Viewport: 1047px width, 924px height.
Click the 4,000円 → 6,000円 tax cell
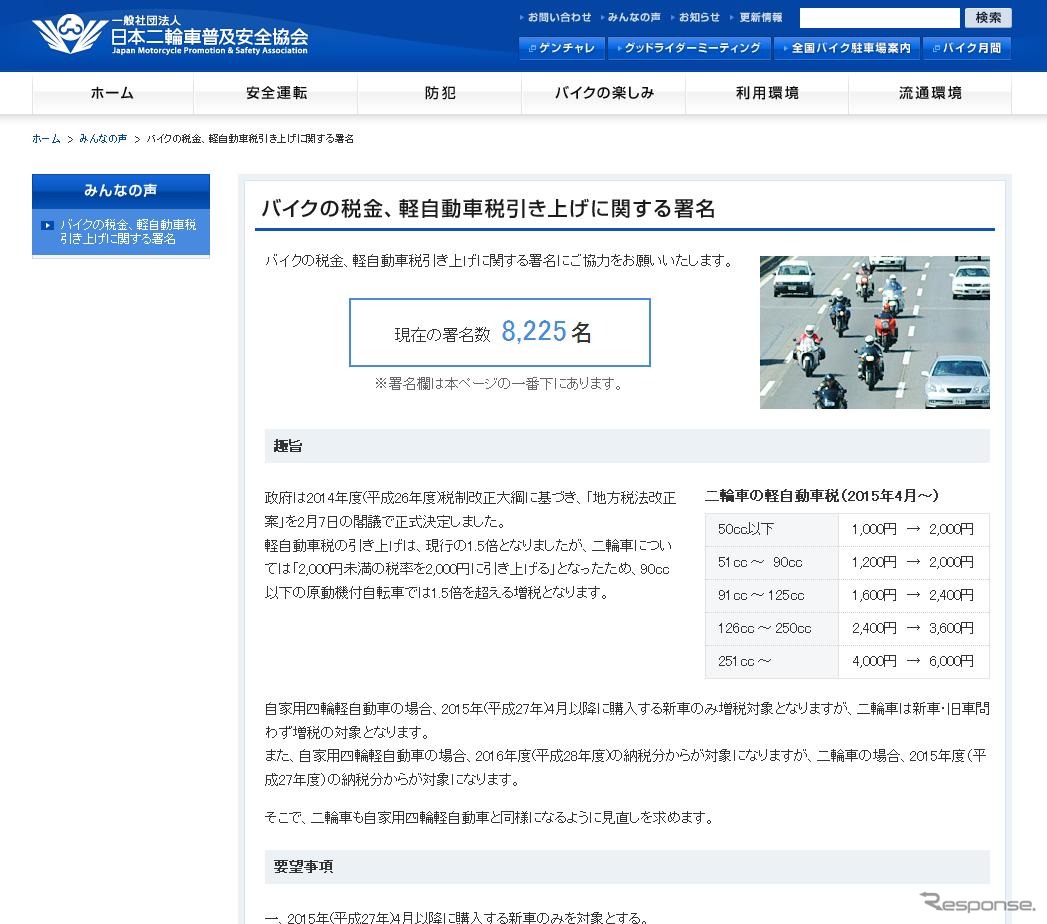point(913,661)
